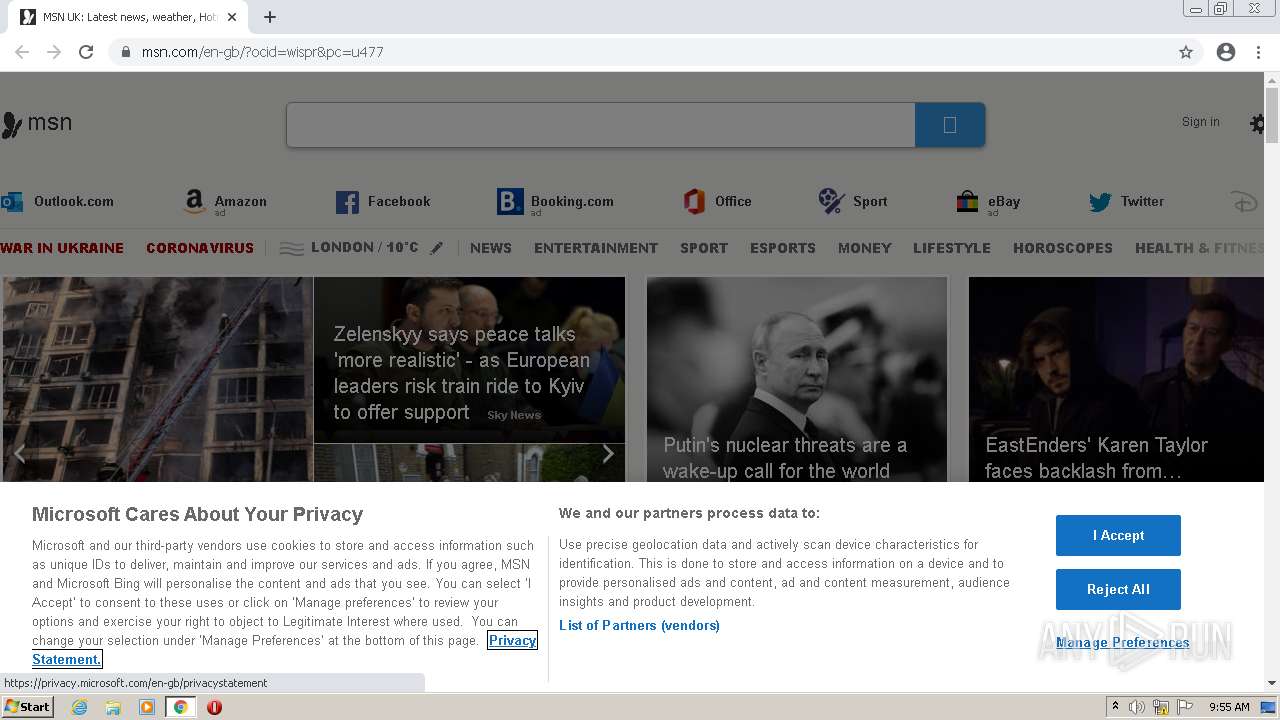The image size is (1280, 720).
Task: Open SPORT navigation section
Action: tap(704, 248)
